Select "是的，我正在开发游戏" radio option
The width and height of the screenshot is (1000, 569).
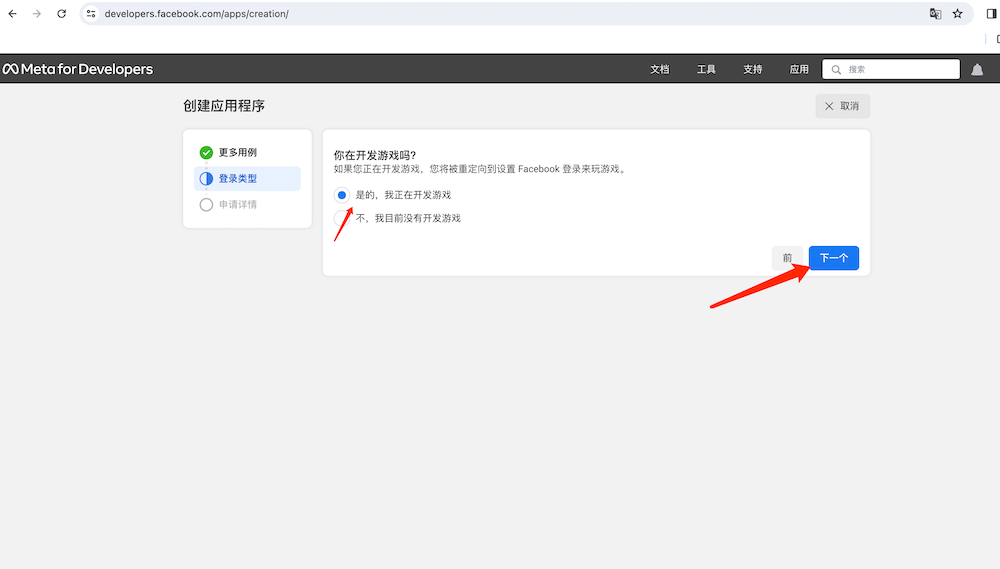342,195
